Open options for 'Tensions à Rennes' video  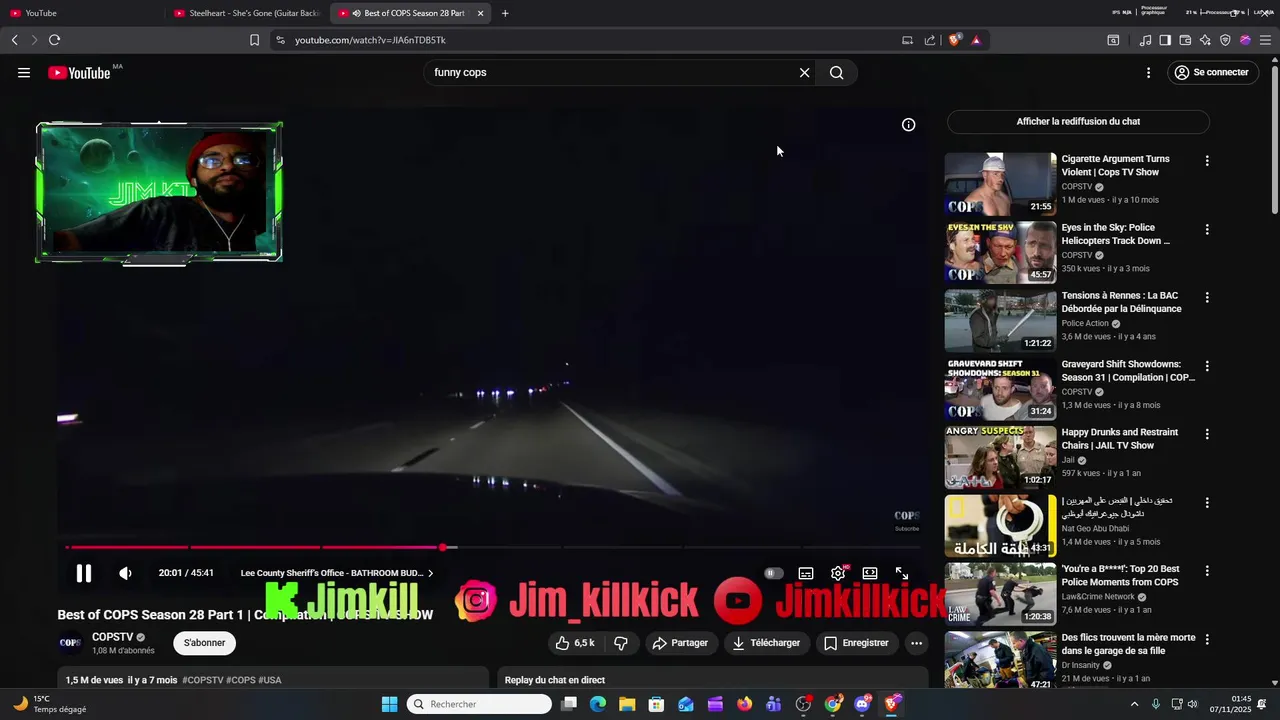click(1207, 298)
